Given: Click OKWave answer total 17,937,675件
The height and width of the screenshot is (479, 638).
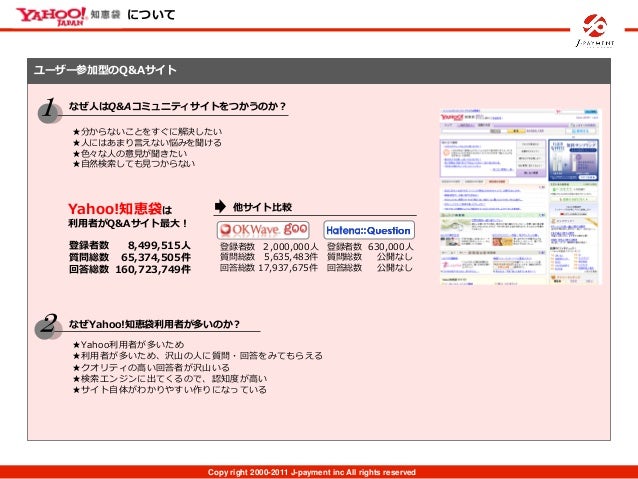Looking at the screenshot, I should pos(288,267).
